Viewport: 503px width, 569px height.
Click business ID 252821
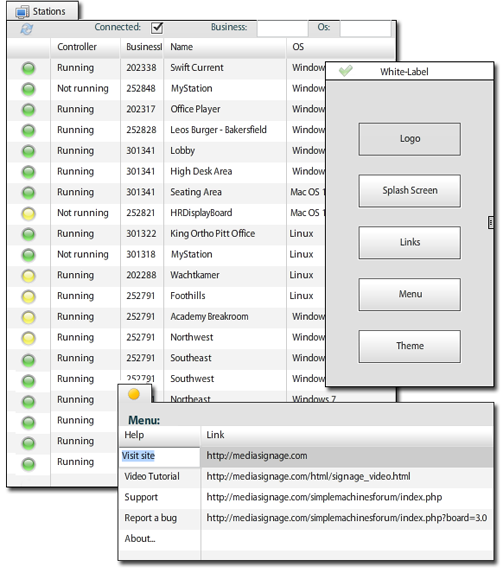click(140, 213)
